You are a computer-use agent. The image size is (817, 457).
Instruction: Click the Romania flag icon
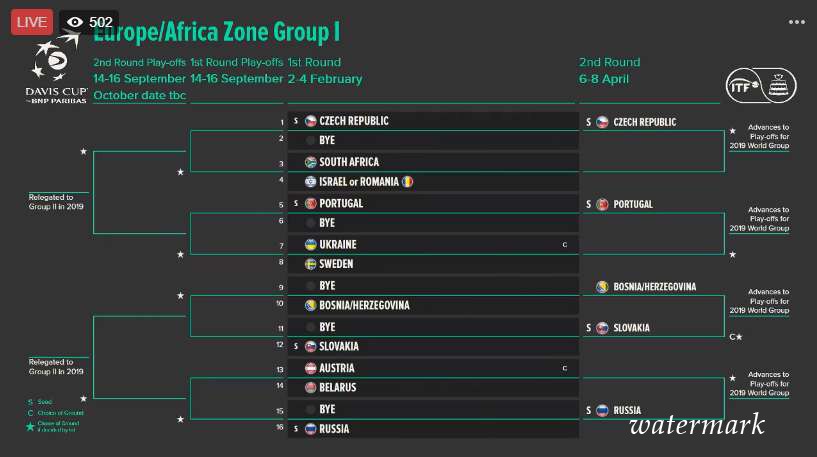pos(407,182)
